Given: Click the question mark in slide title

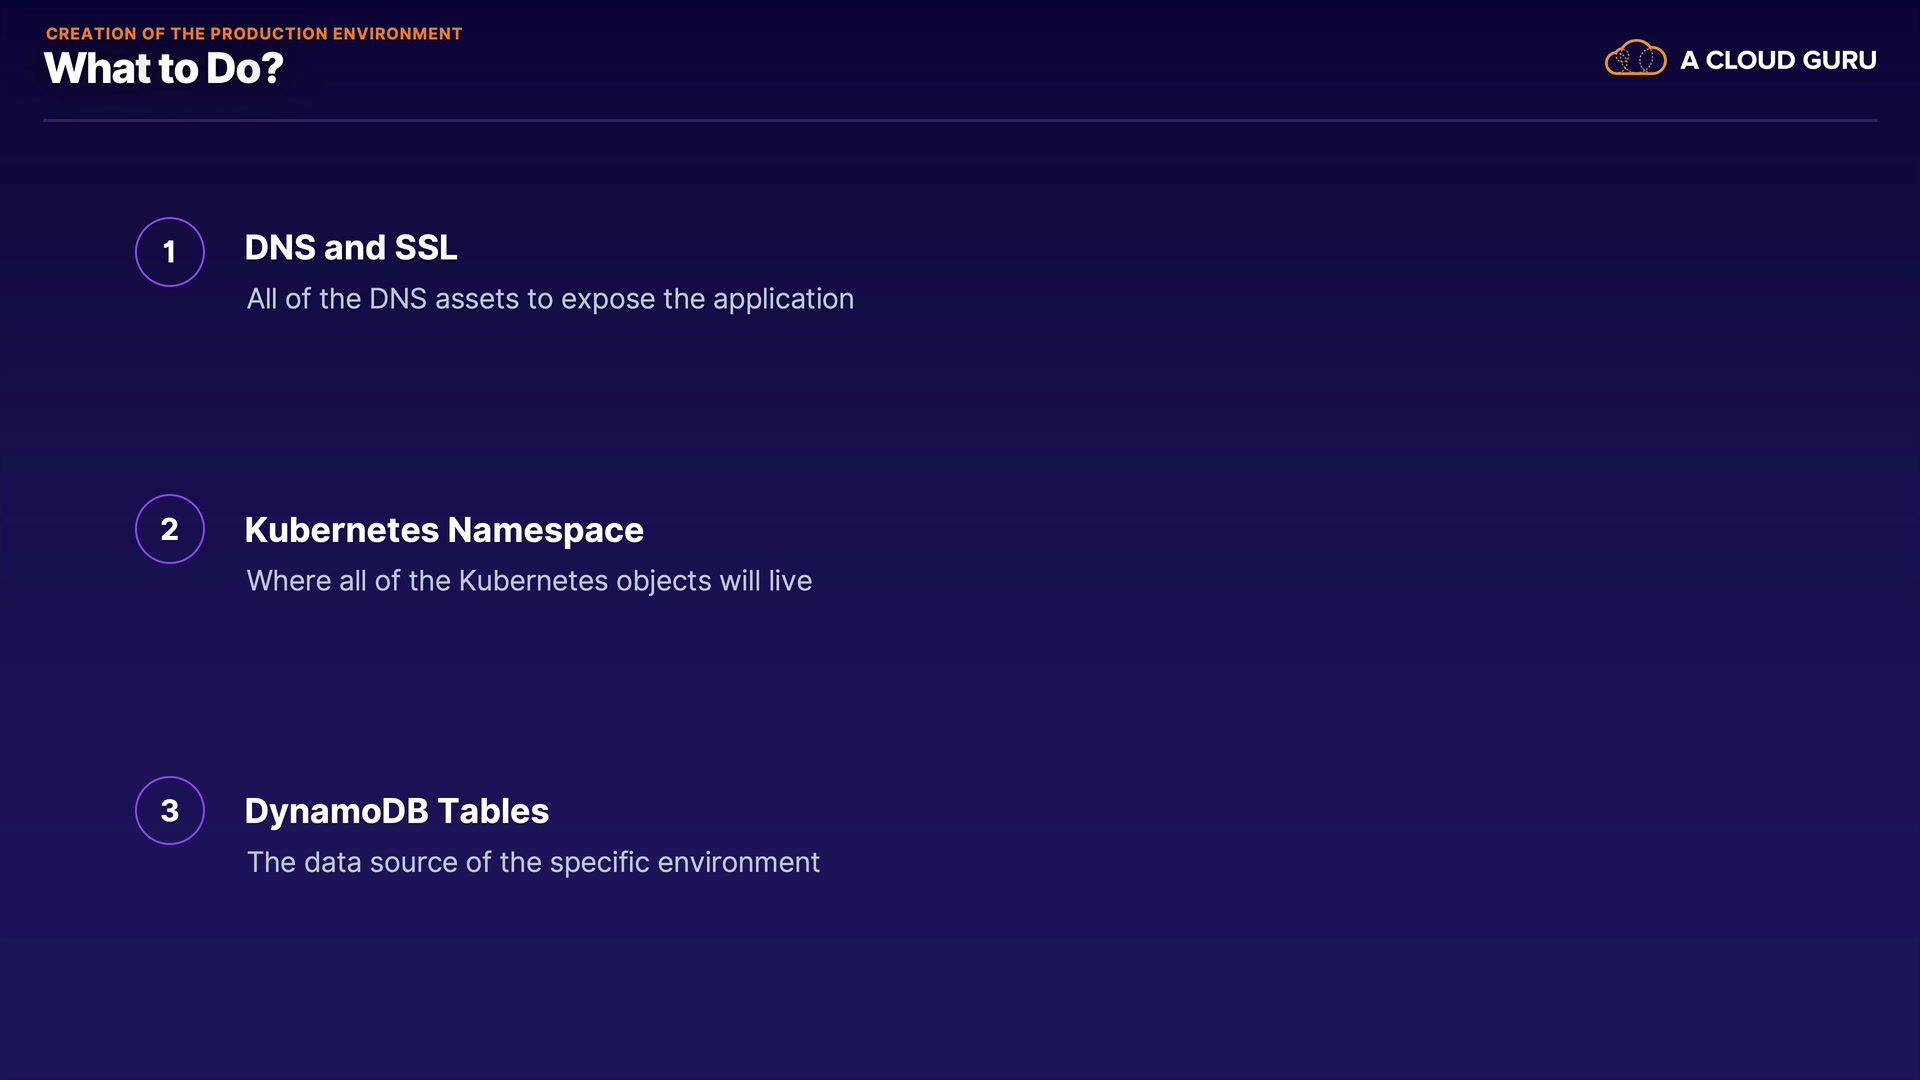Looking at the screenshot, I should tap(273, 69).
